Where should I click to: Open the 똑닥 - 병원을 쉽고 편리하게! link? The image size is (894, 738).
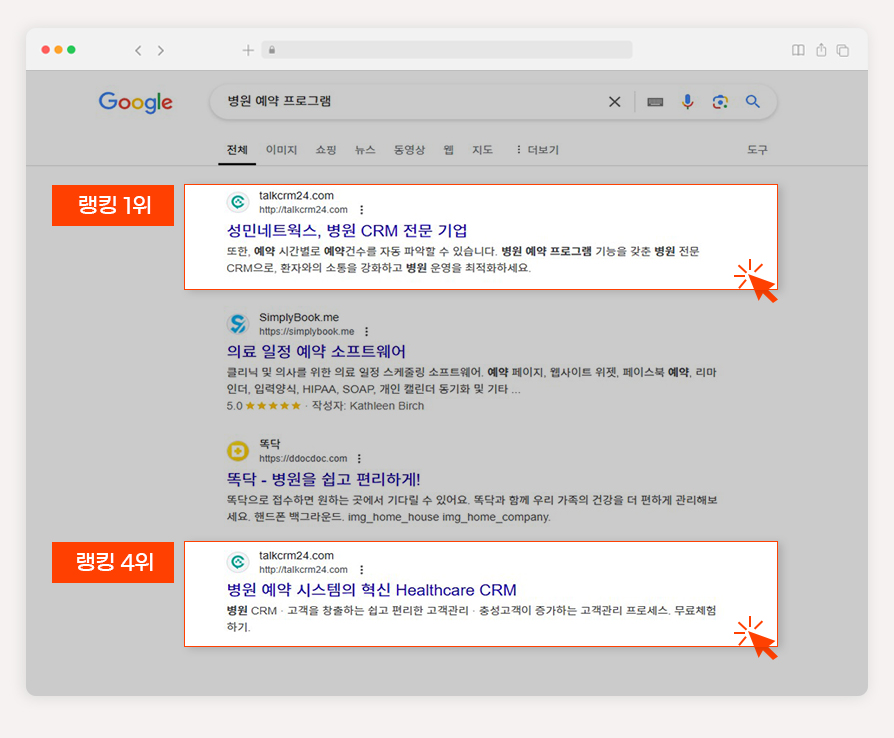coord(323,479)
